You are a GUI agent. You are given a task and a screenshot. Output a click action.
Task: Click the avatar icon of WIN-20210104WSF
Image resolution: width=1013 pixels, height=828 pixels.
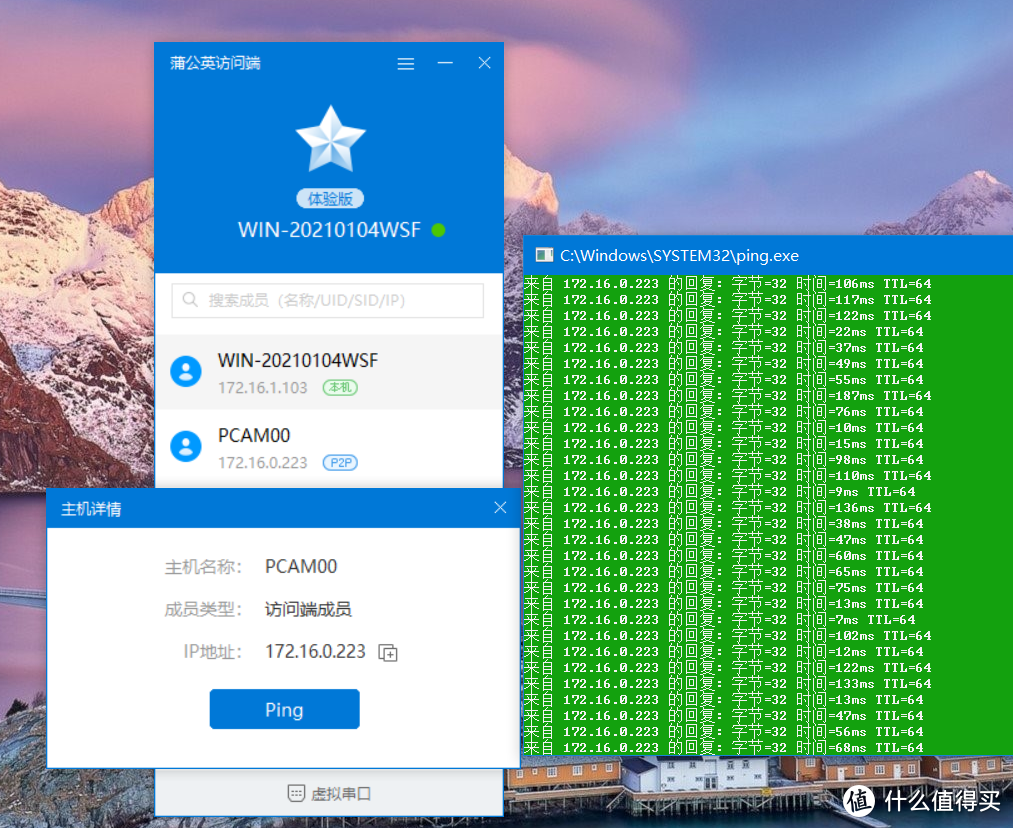click(186, 371)
